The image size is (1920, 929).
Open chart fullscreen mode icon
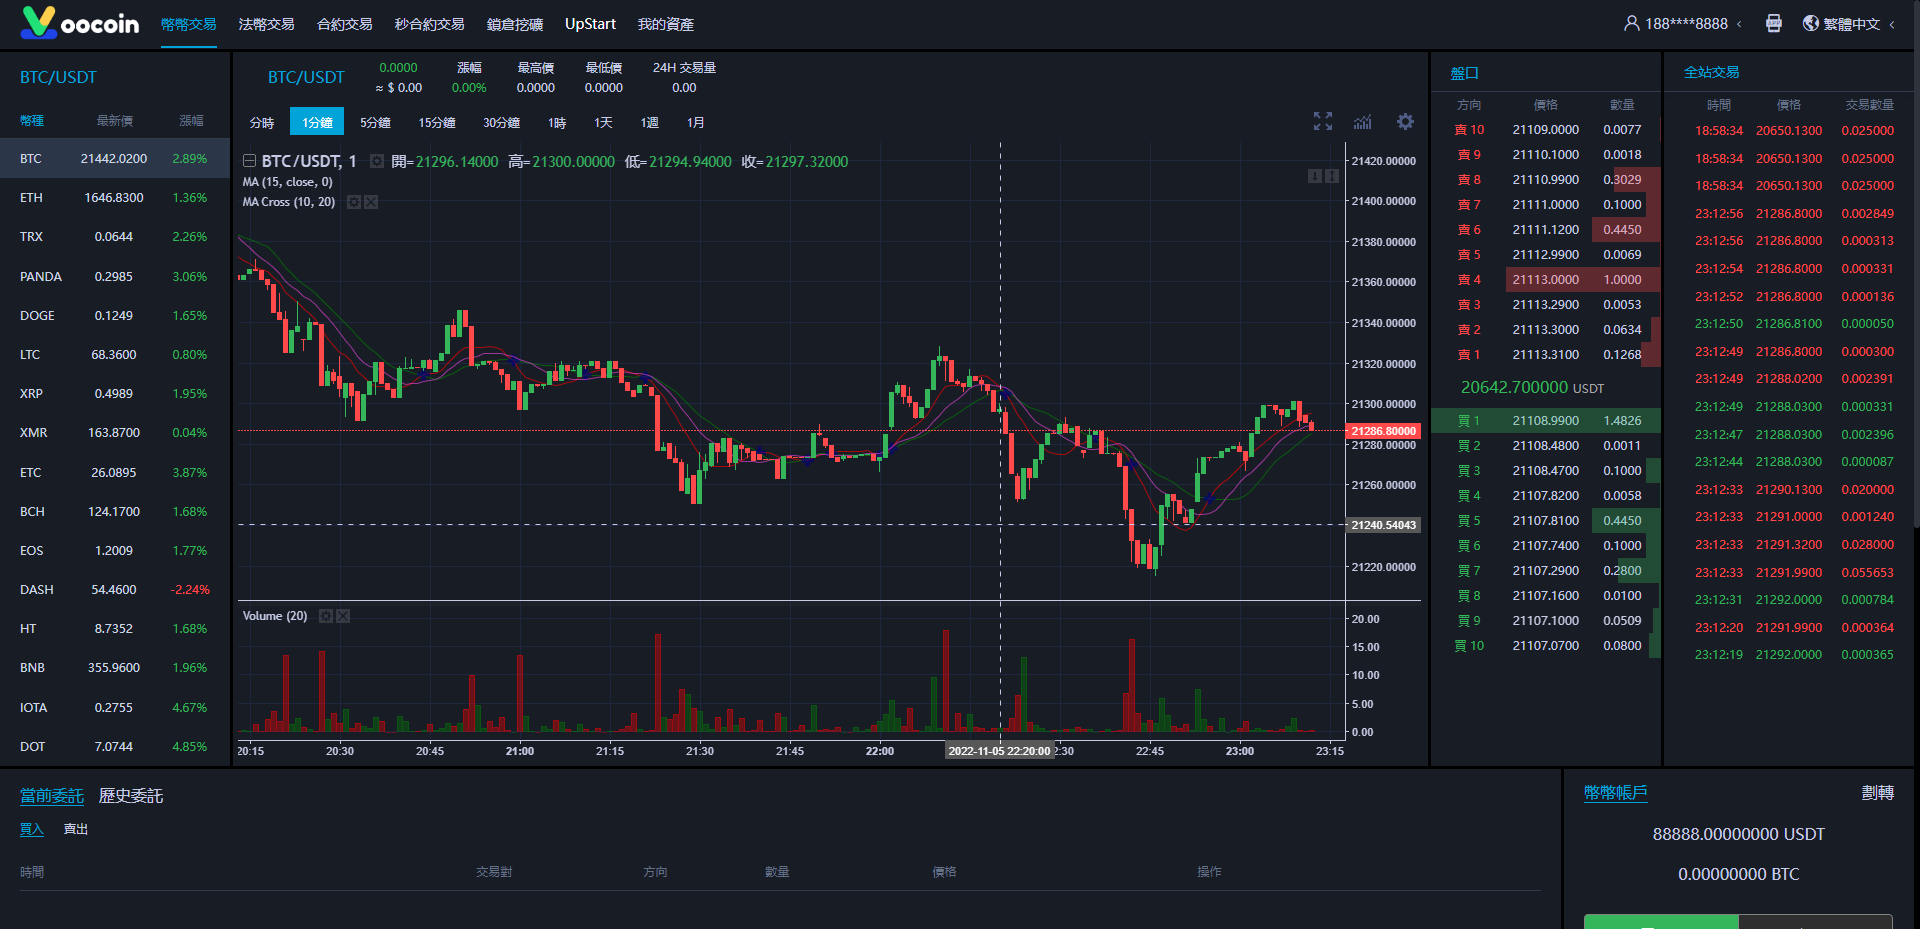[1322, 122]
